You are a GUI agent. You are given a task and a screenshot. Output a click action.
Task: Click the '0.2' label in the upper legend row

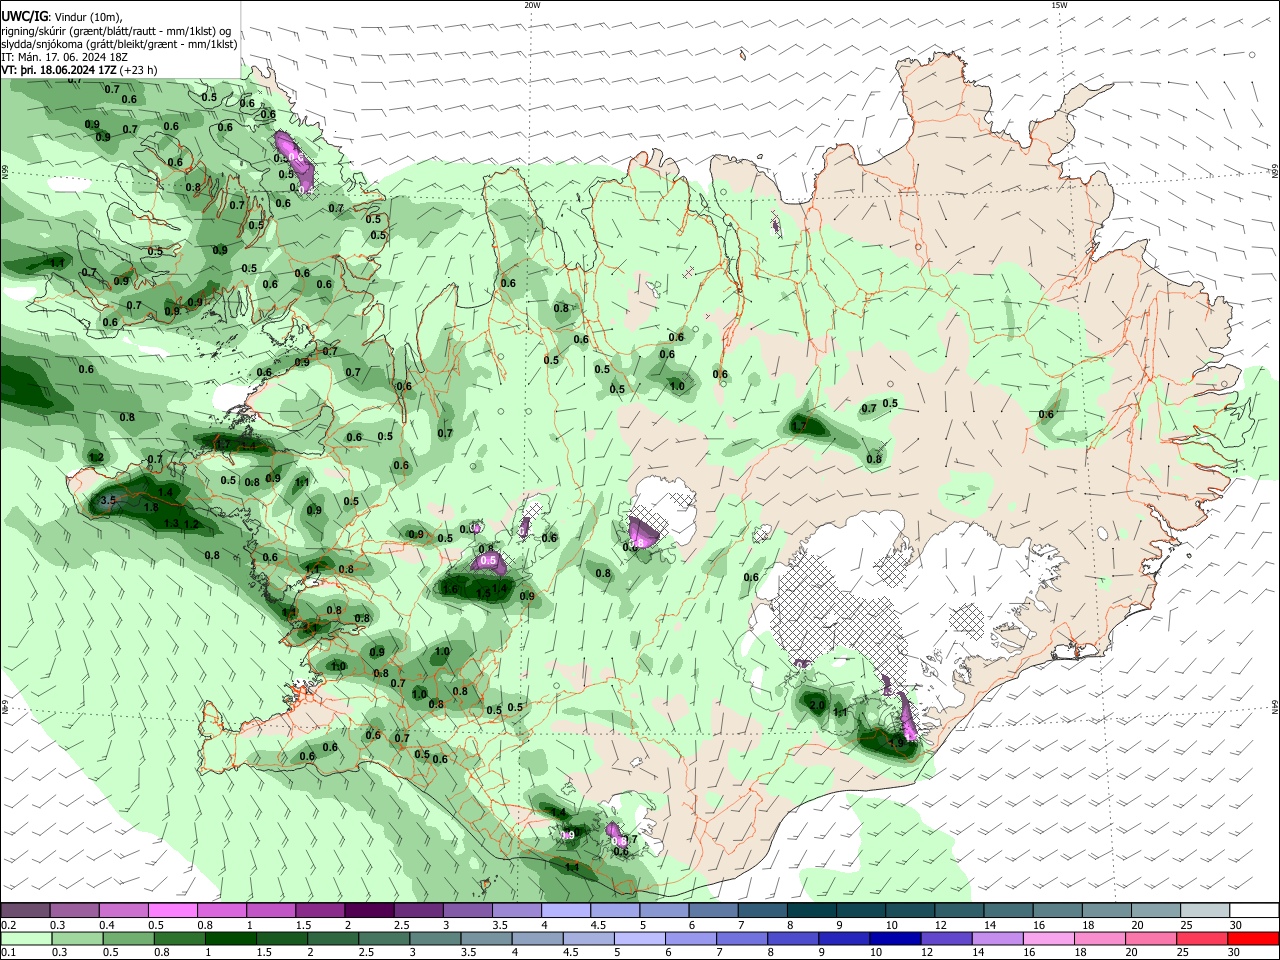coord(9,925)
